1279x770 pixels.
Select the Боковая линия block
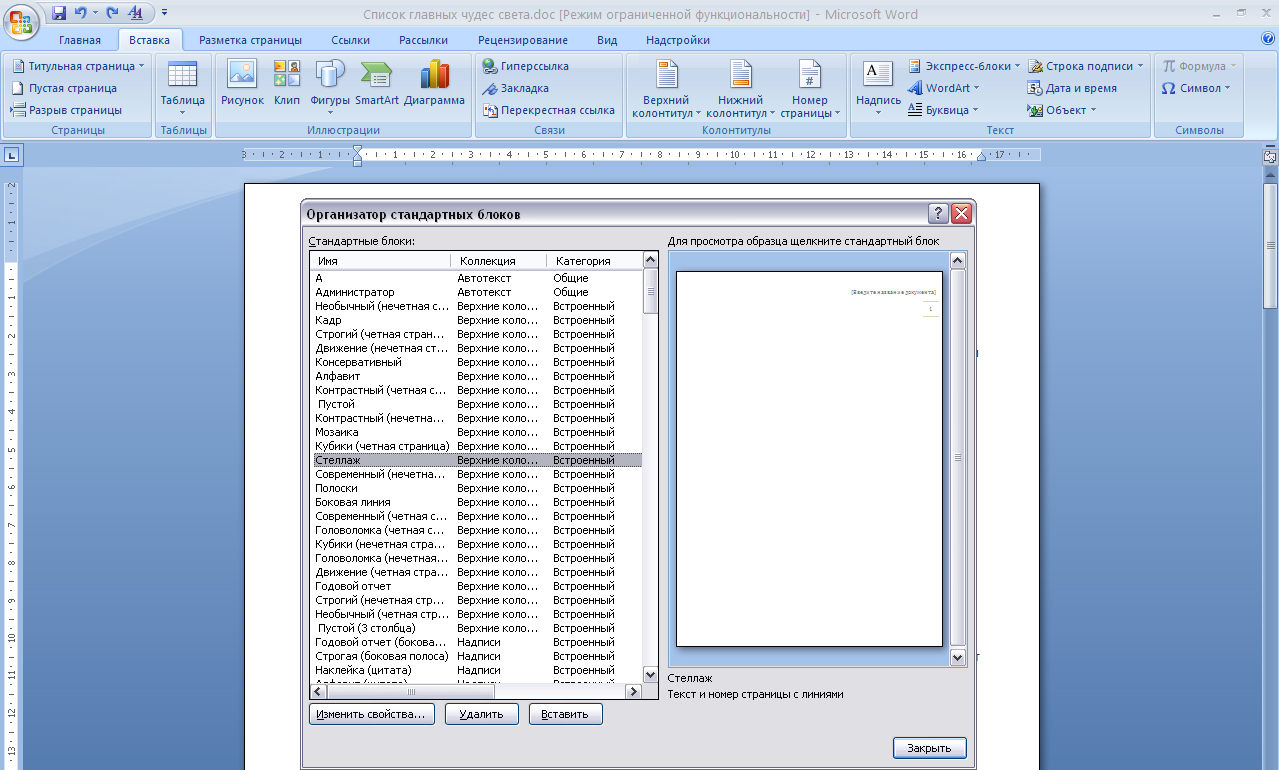477,502
